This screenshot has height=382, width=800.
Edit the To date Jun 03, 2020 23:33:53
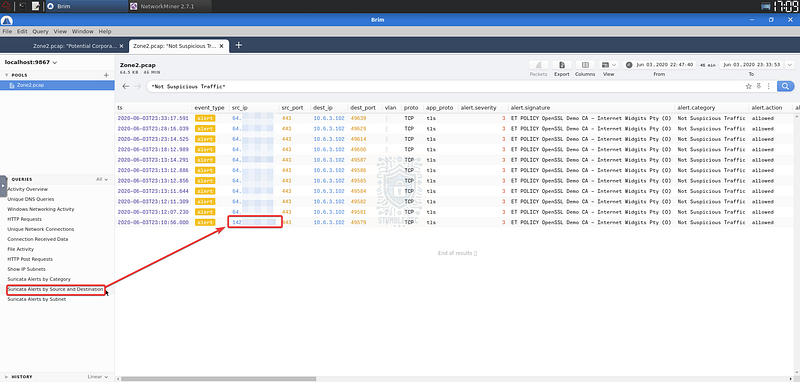(x=752, y=65)
